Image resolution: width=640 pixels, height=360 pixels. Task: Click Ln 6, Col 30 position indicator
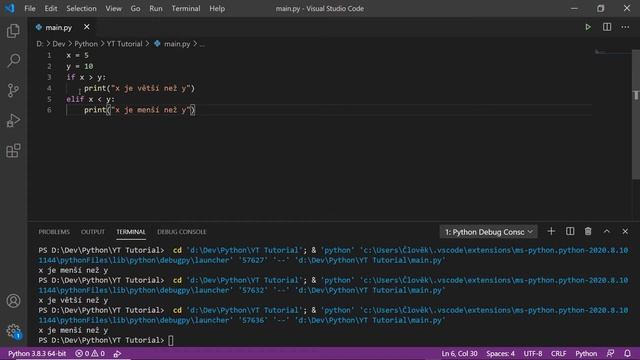pyautogui.click(x=459, y=353)
